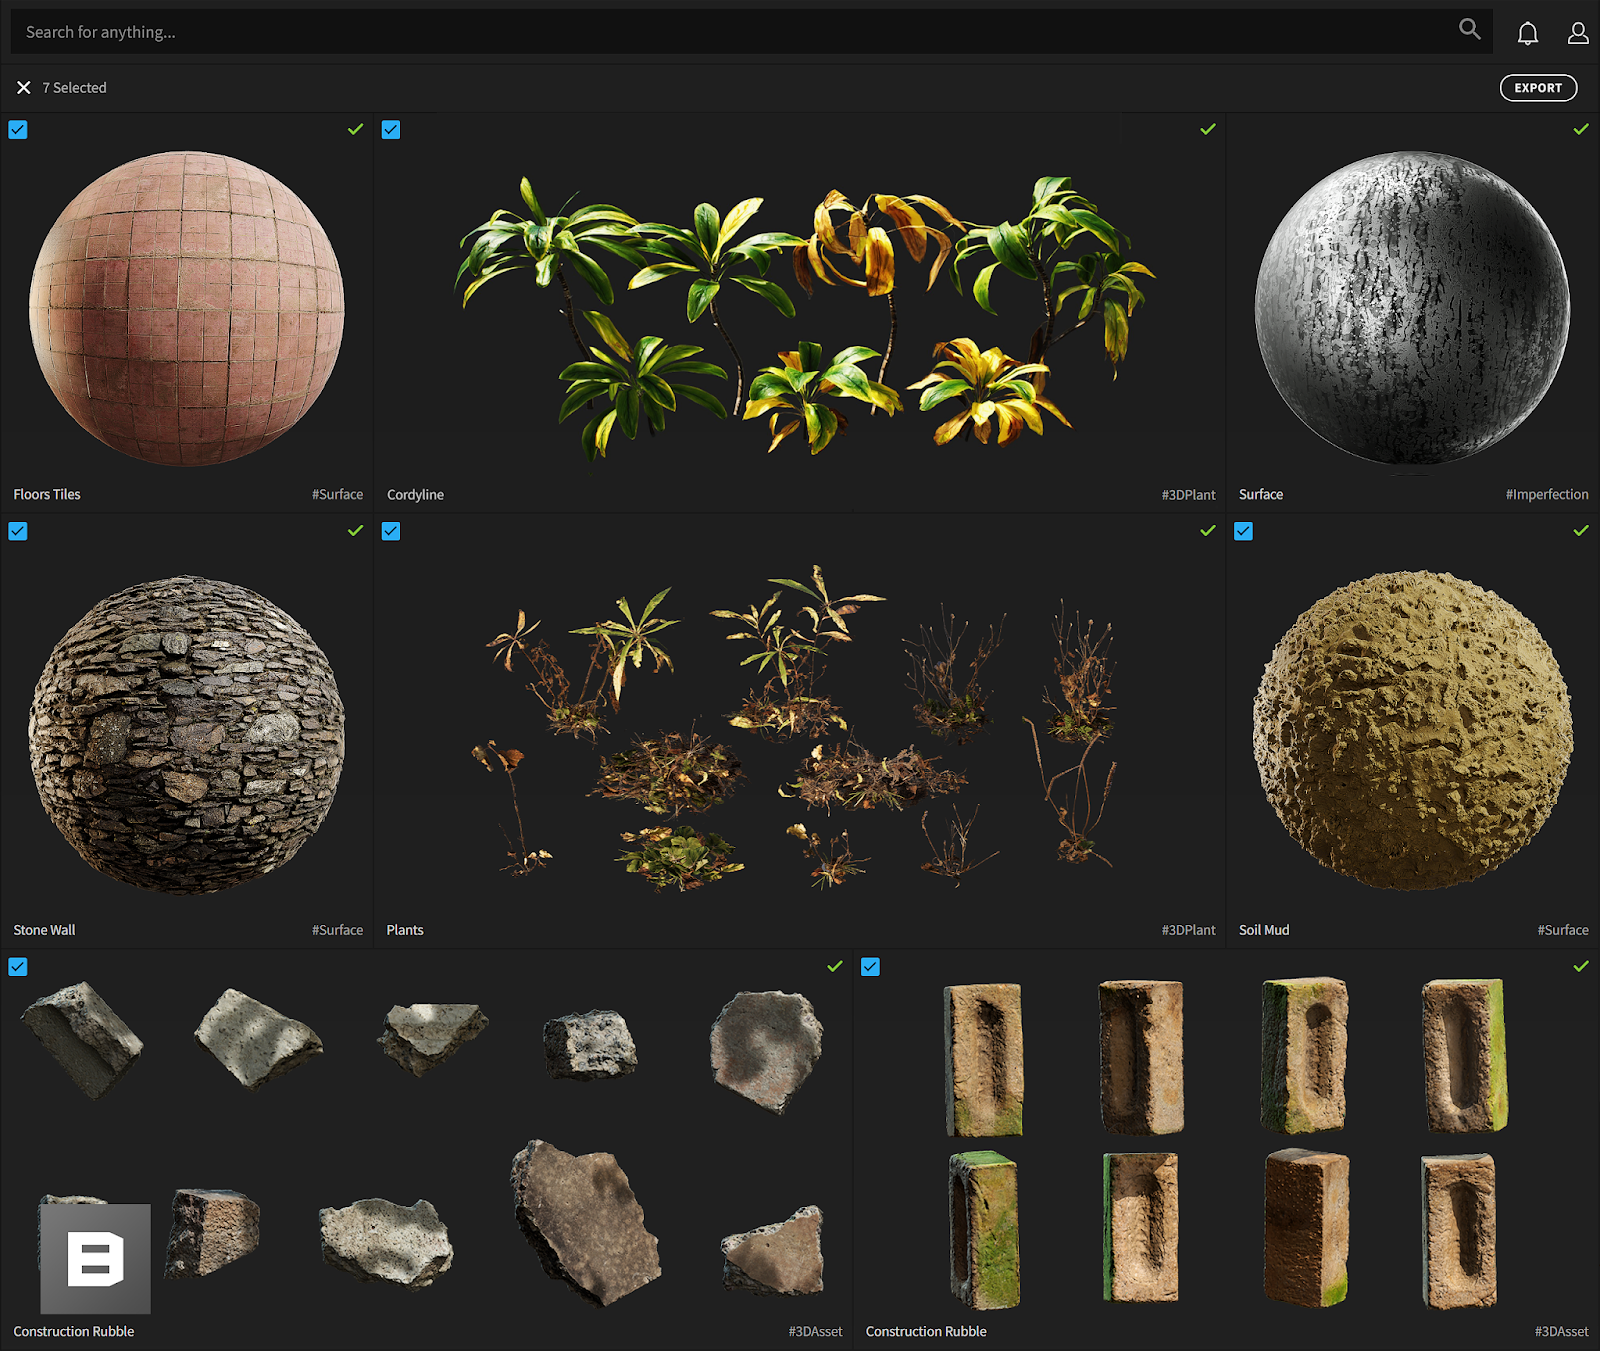Click the '7 Selected' label
1600x1351 pixels.
click(x=74, y=88)
